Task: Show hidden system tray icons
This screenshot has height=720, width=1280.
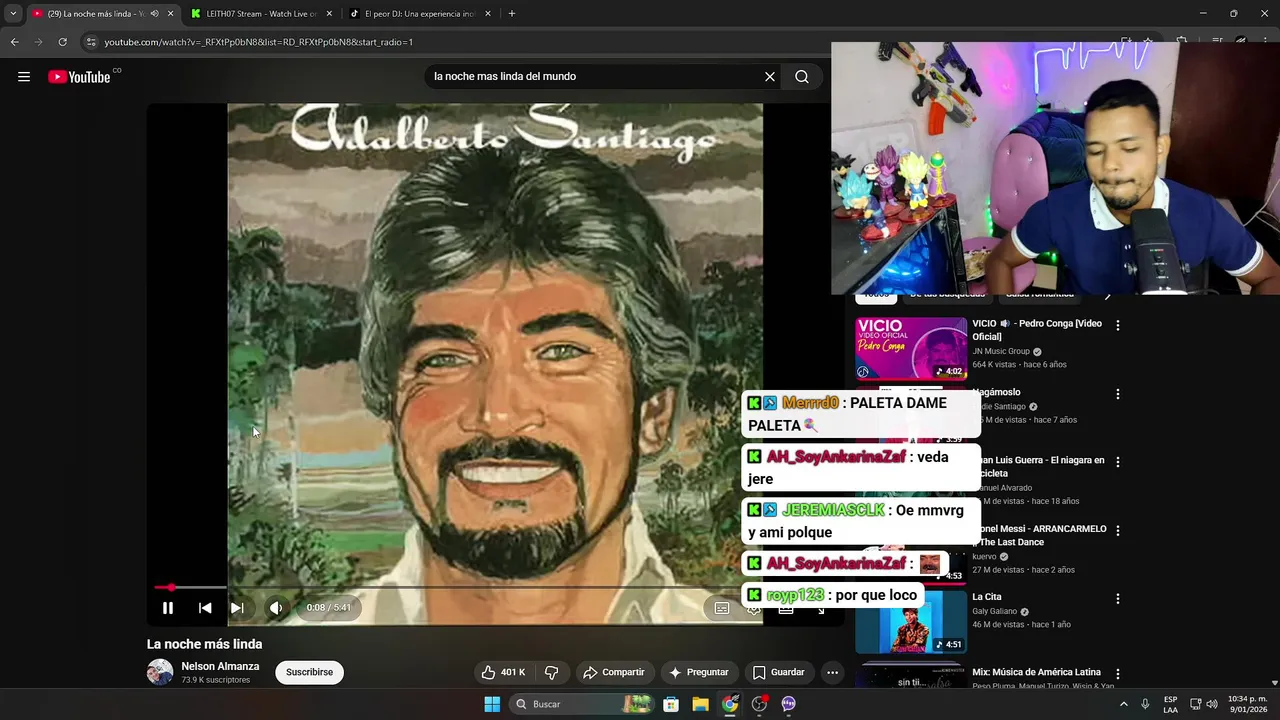Action: click(x=1123, y=704)
